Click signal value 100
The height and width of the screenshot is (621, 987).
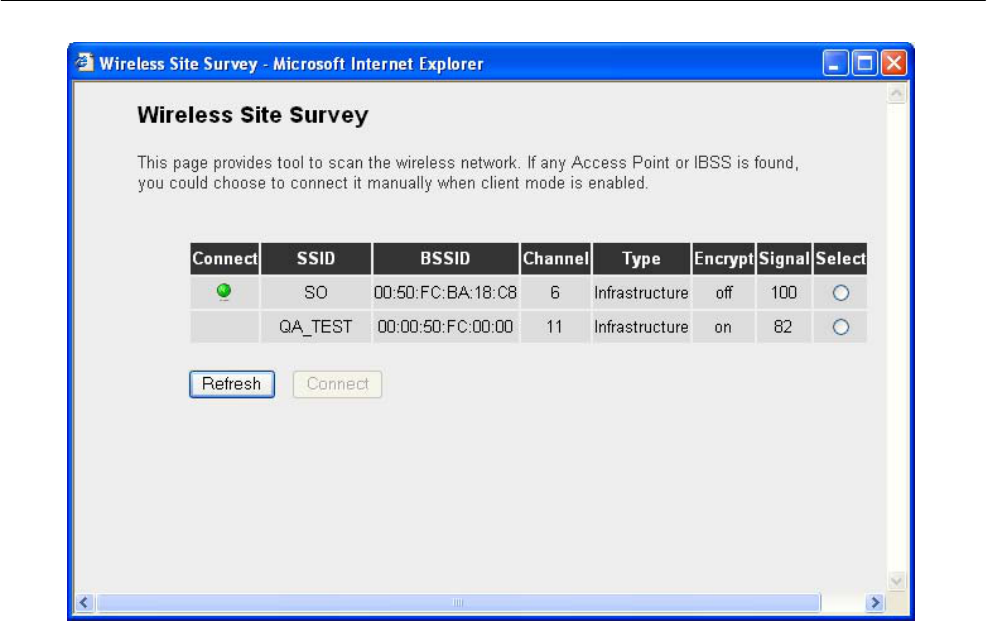click(x=784, y=293)
